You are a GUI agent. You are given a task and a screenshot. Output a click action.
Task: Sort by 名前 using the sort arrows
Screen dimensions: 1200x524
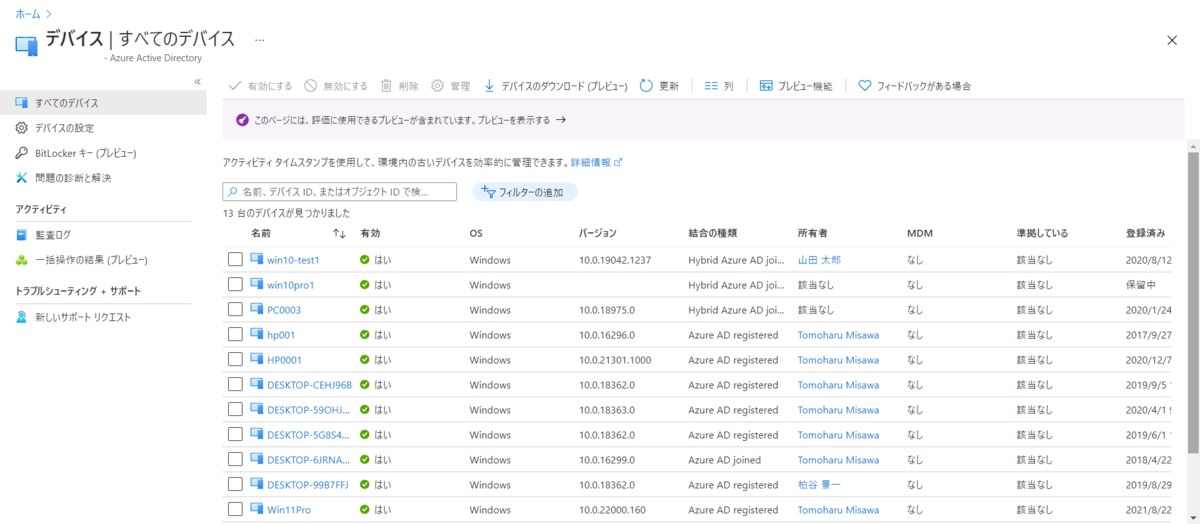click(339, 233)
